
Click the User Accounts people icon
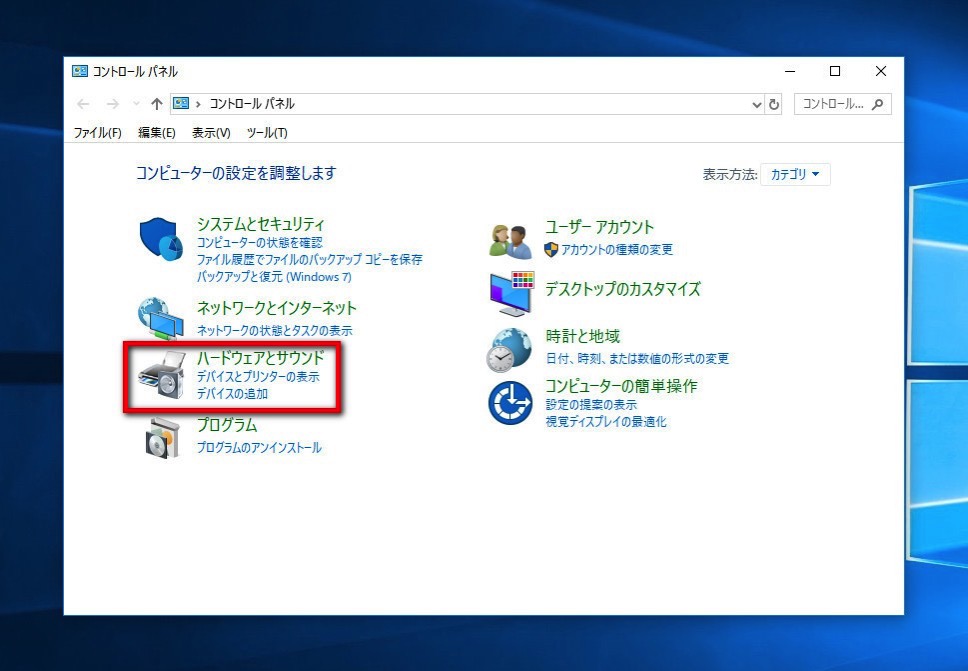tap(510, 239)
